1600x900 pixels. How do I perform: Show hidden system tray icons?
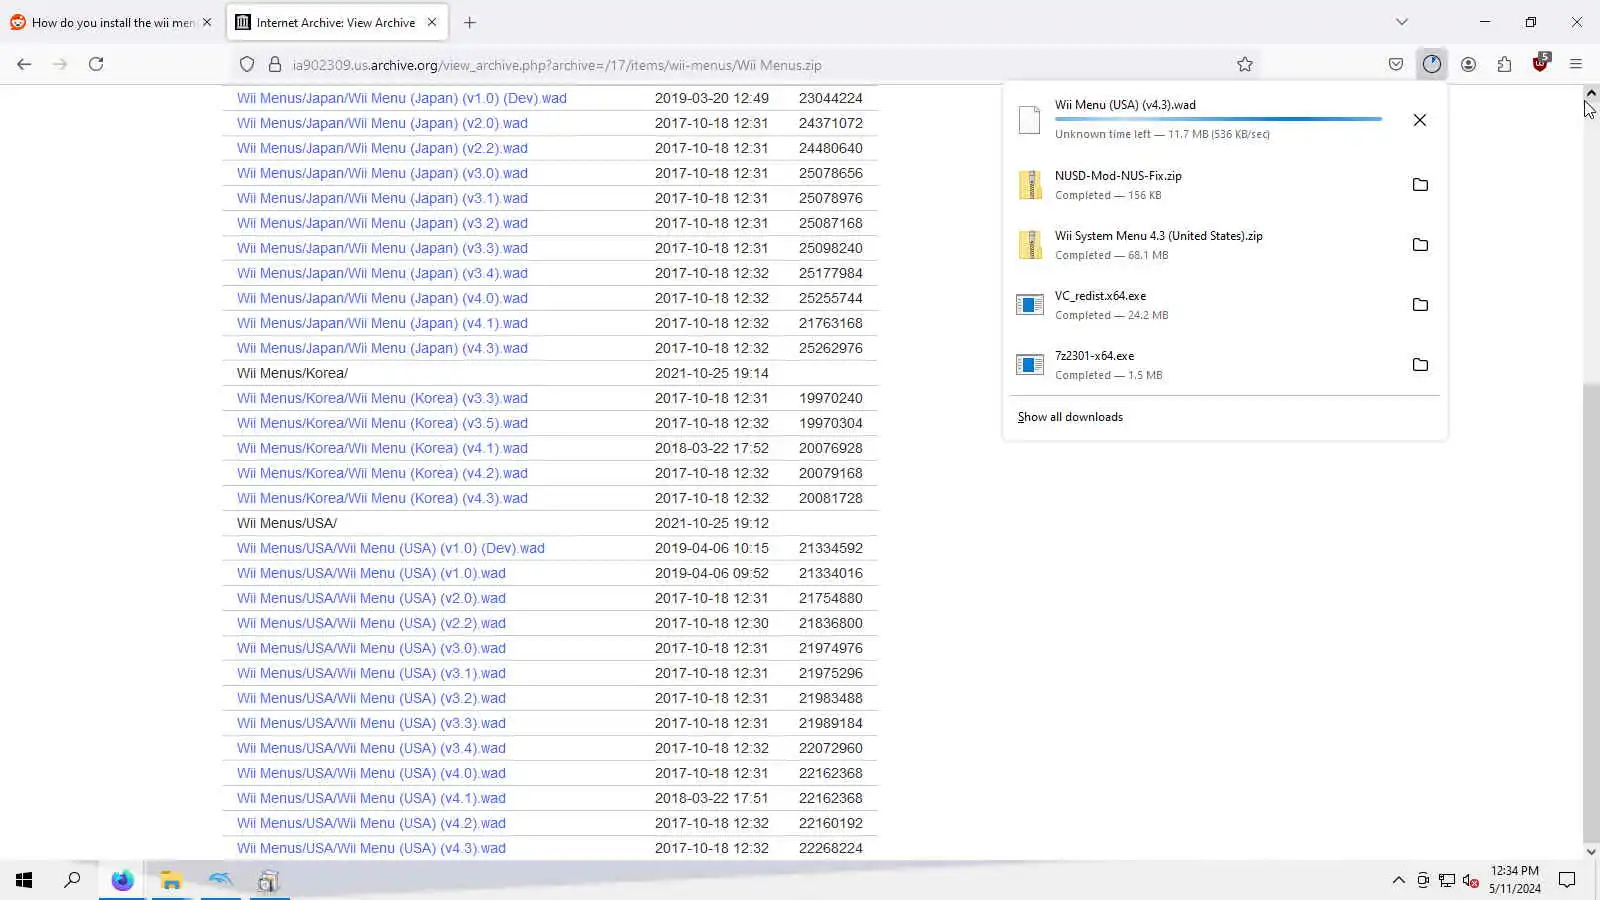click(1398, 880)
